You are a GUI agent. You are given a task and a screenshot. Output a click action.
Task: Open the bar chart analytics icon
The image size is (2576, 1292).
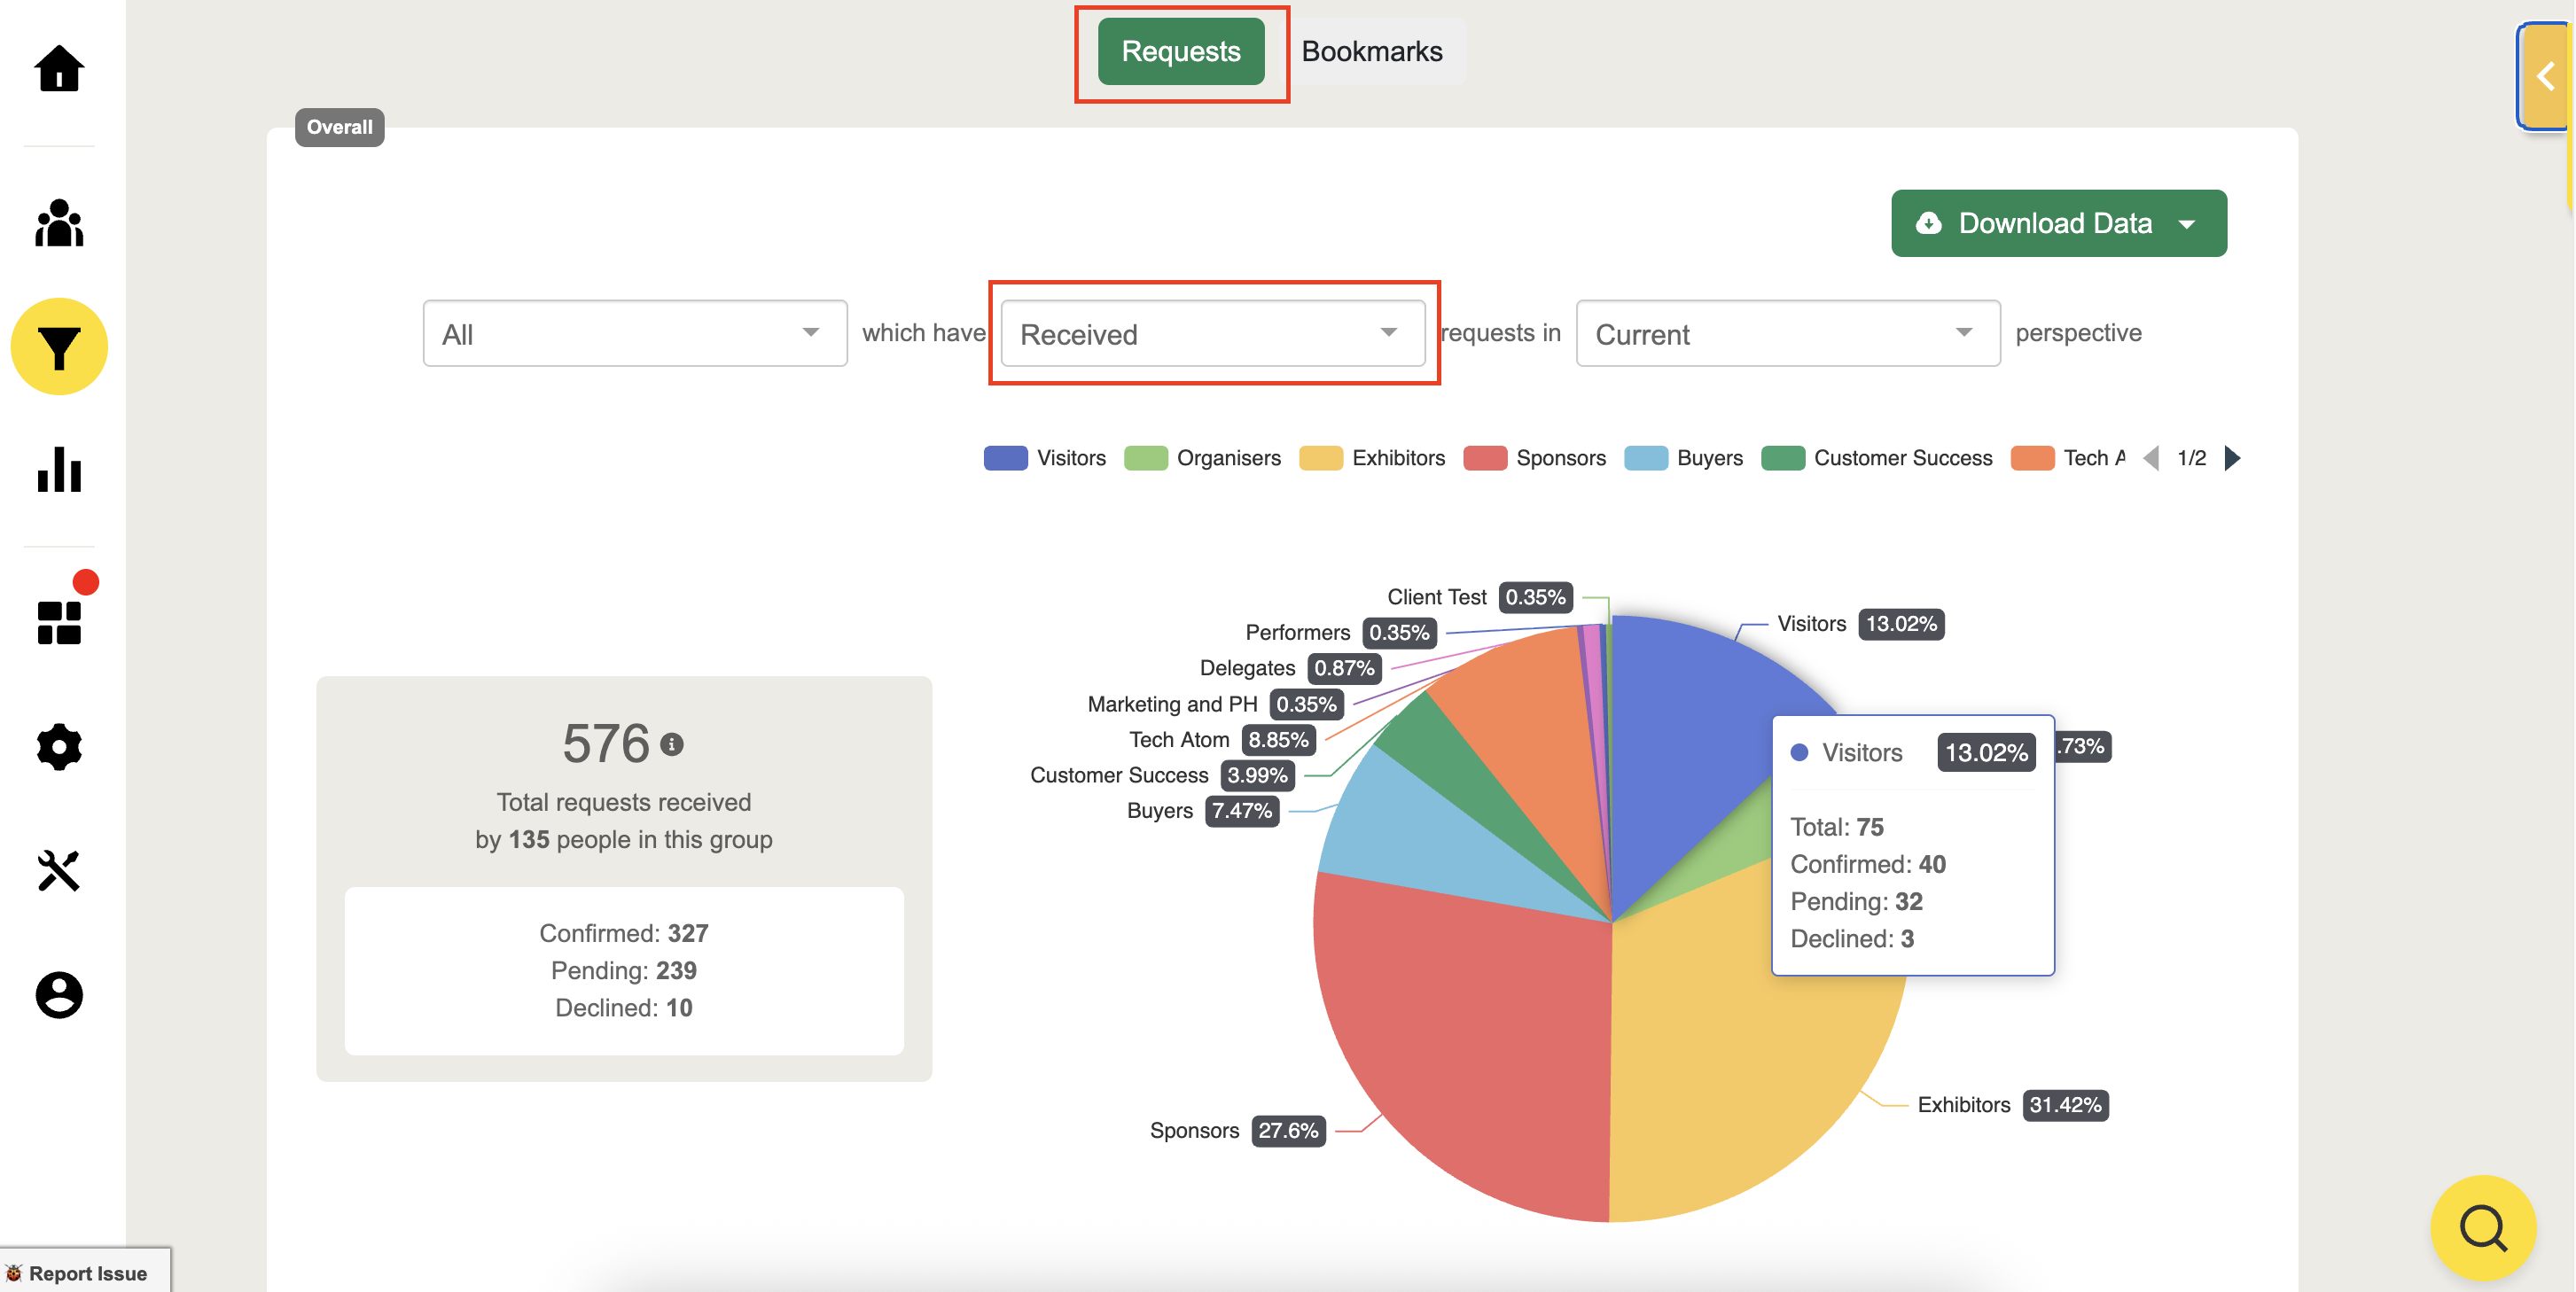(59, 470)
